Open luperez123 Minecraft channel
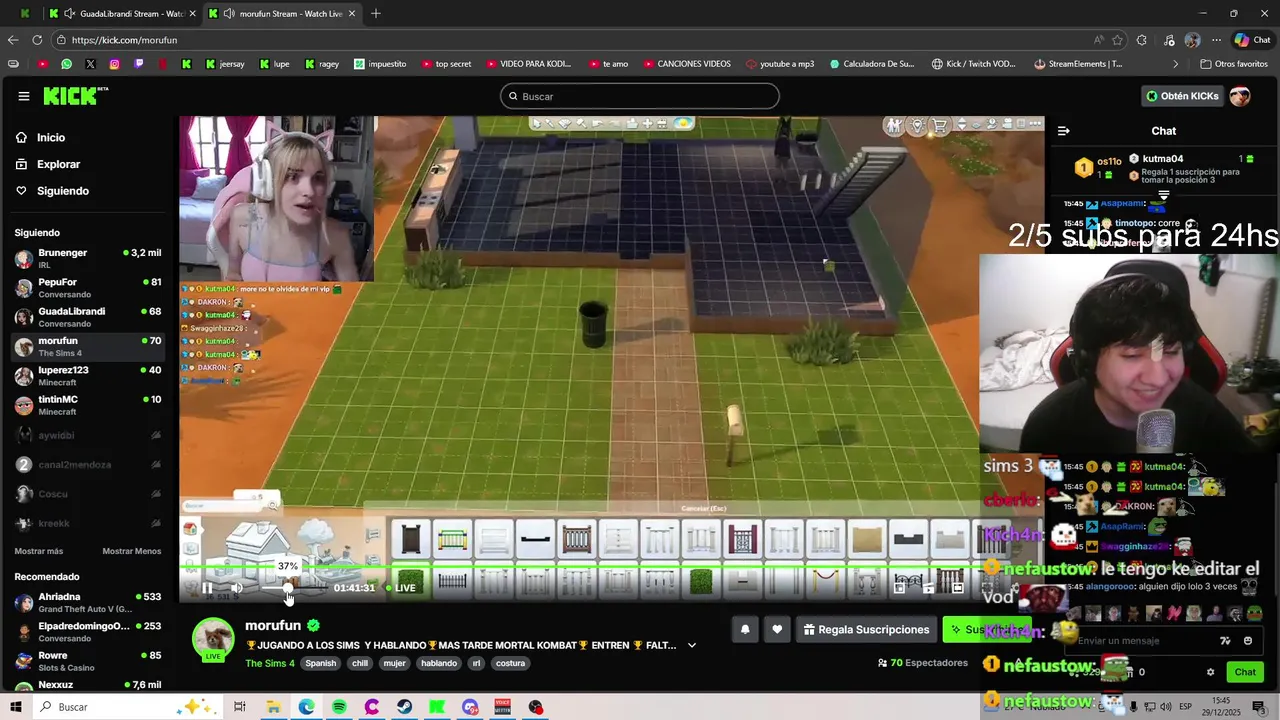Image resolution: width=1280 pixels, height=720 pixels. (88, 376)
